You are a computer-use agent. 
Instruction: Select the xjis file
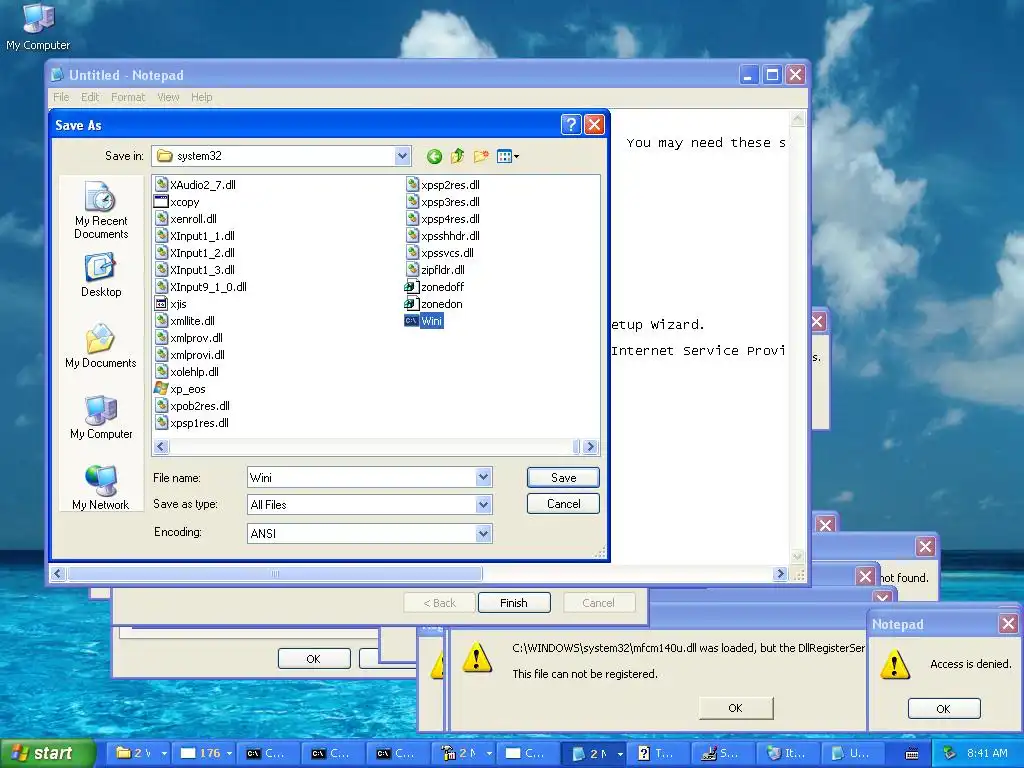point(170,304)
